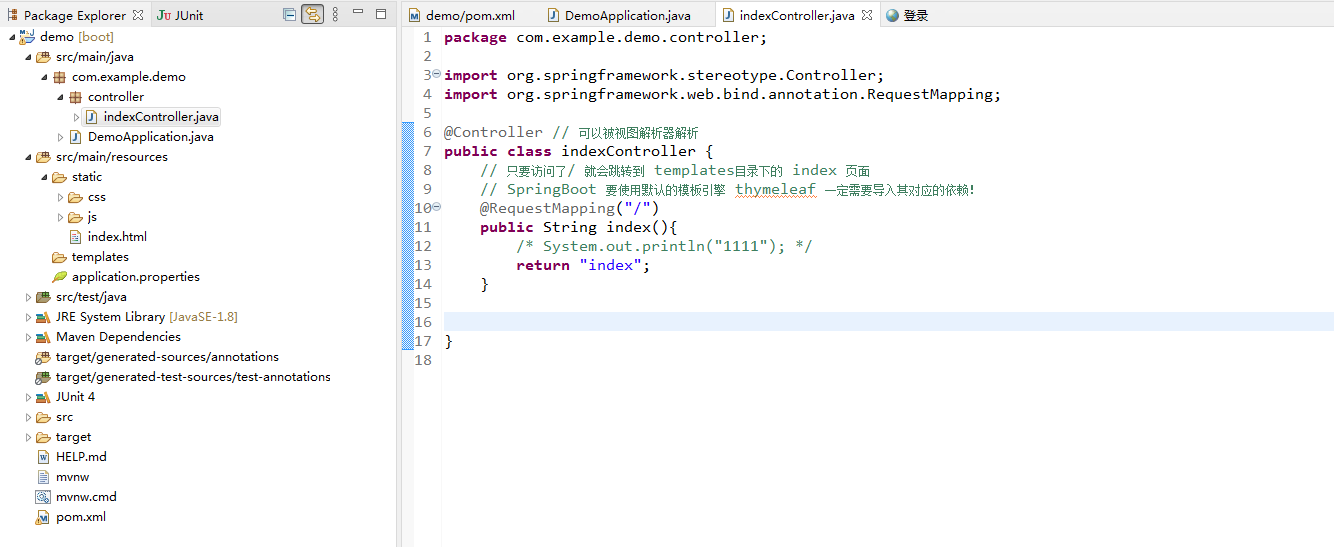Open Package Explorer view menu (three dots)
Image resolution: width=1334 pixels, height=547 pixels.
tap(335, 15)
